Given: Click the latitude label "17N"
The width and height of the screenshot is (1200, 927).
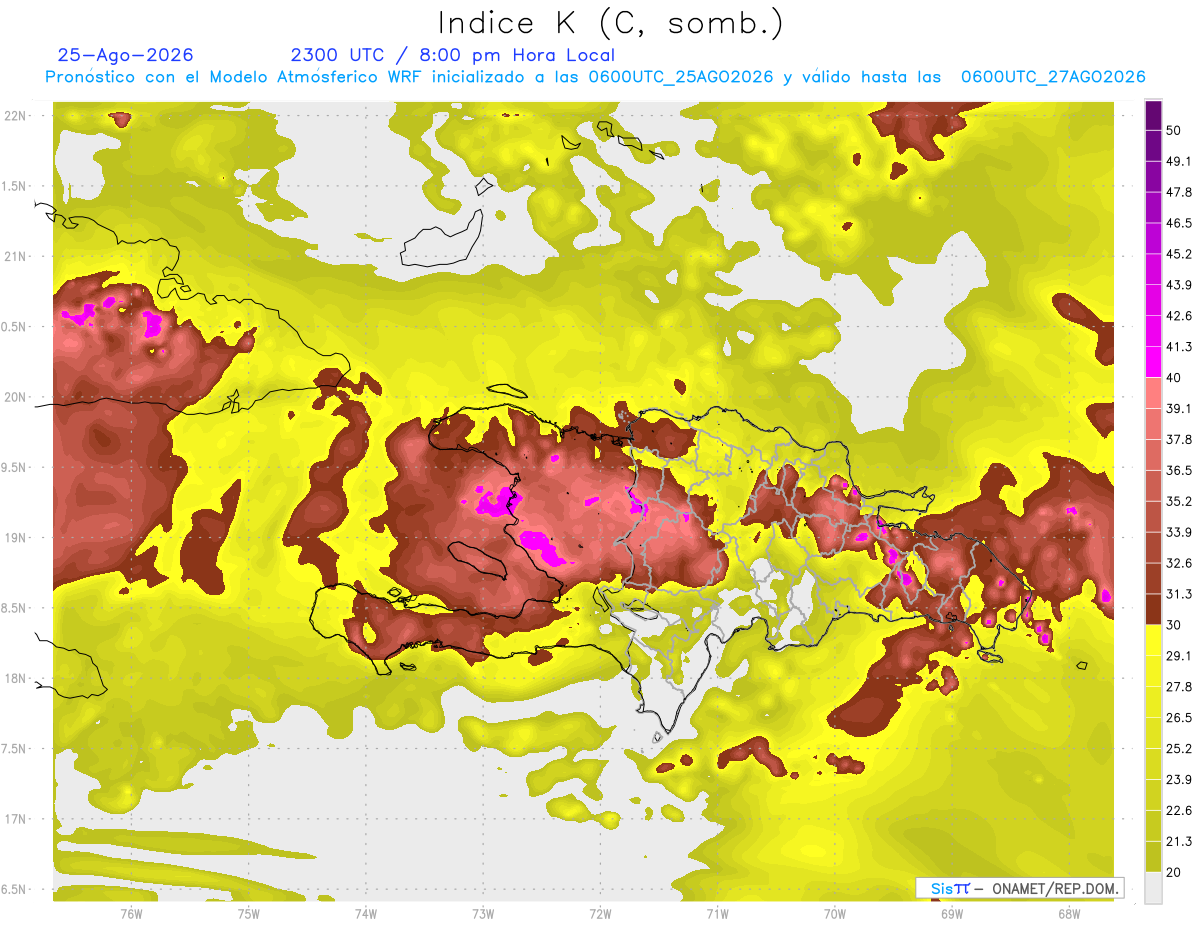Looking at the screenshot, I should coord(15,820).
